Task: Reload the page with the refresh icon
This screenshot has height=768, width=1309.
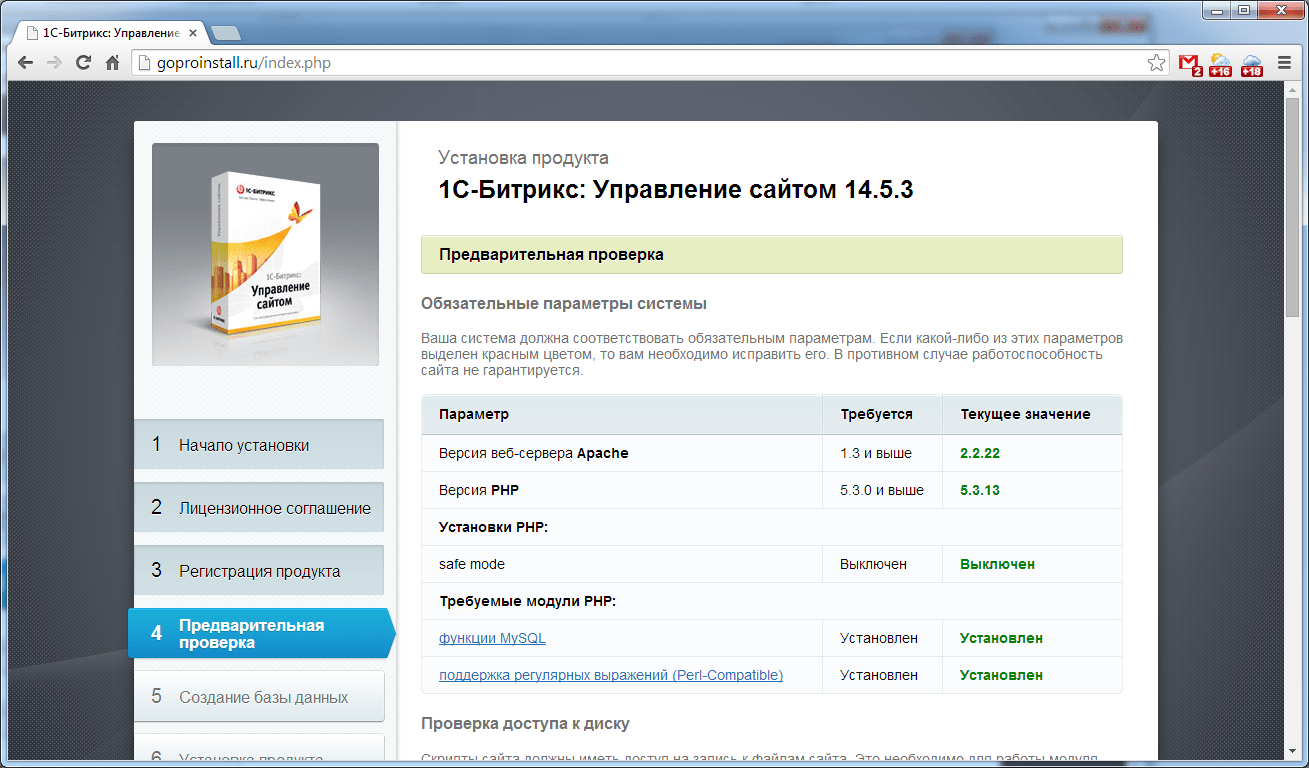Action: point(84,63)
